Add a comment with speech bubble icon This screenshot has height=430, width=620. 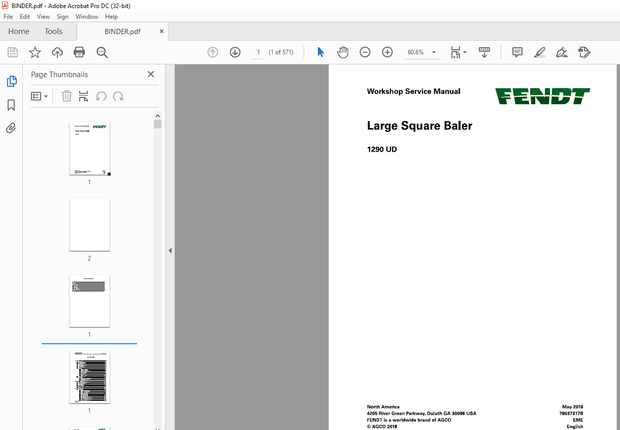click(x=517, y=52)
